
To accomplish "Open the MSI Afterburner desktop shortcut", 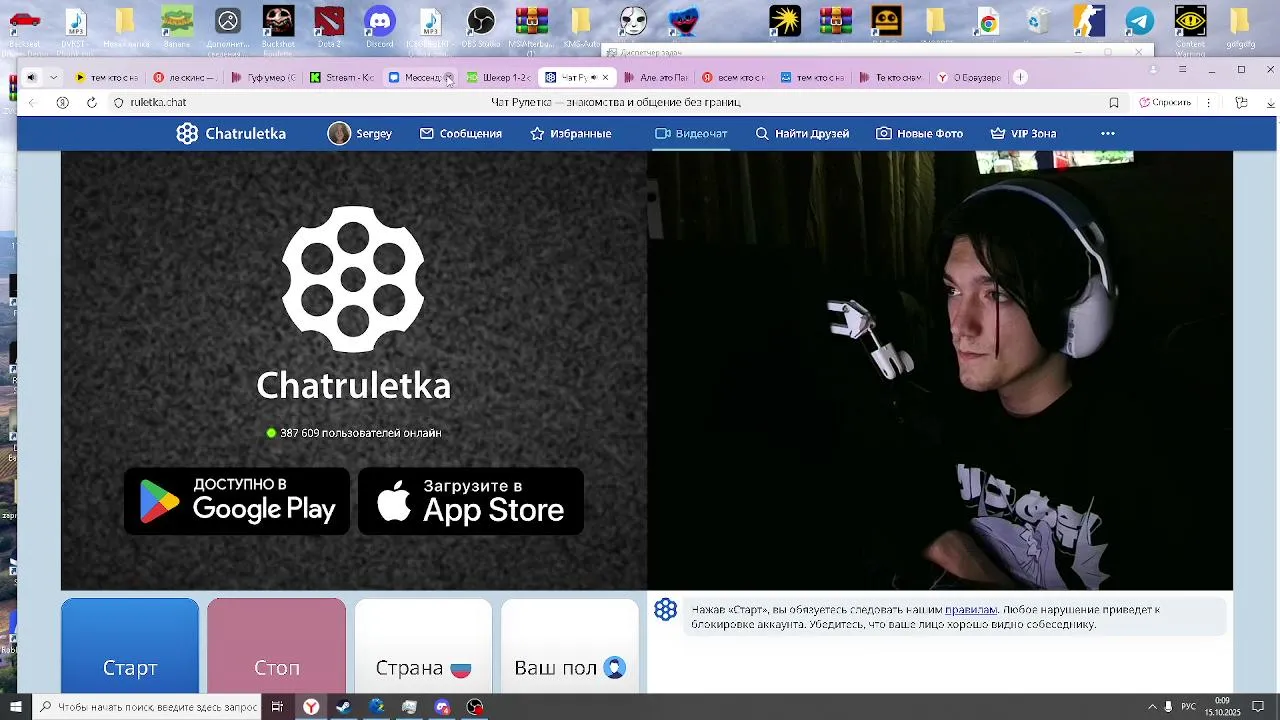I will click(x=531, y=26).
